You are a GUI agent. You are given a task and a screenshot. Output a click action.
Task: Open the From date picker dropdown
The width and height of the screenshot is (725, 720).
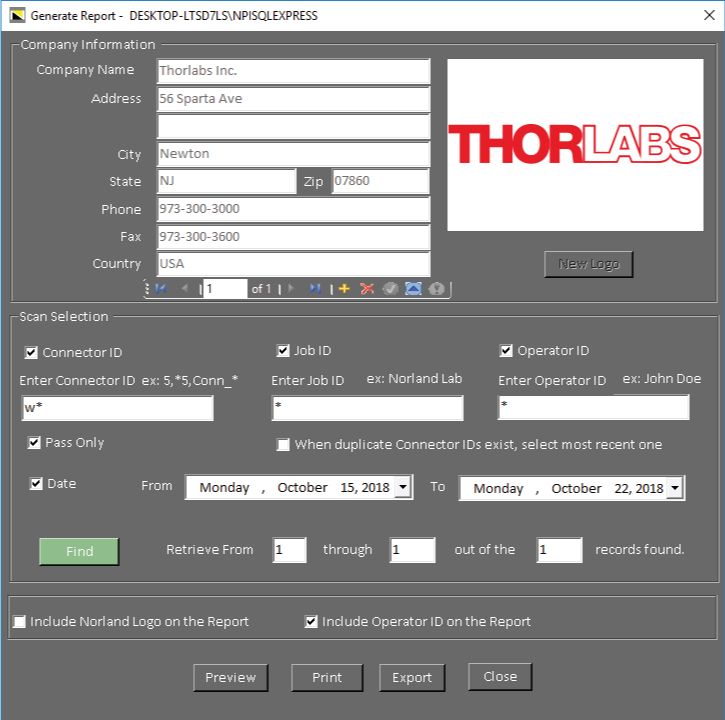(x=403, y=487)
